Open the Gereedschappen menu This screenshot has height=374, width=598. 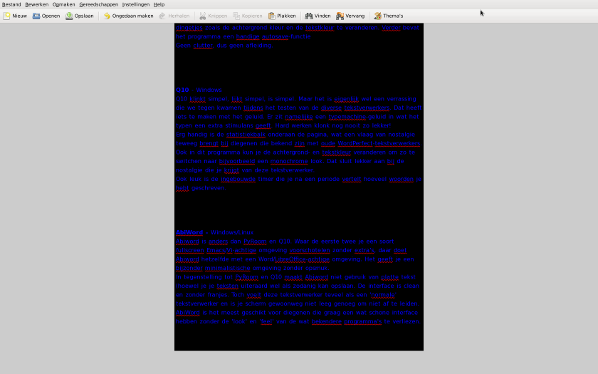tap(98, 5)
